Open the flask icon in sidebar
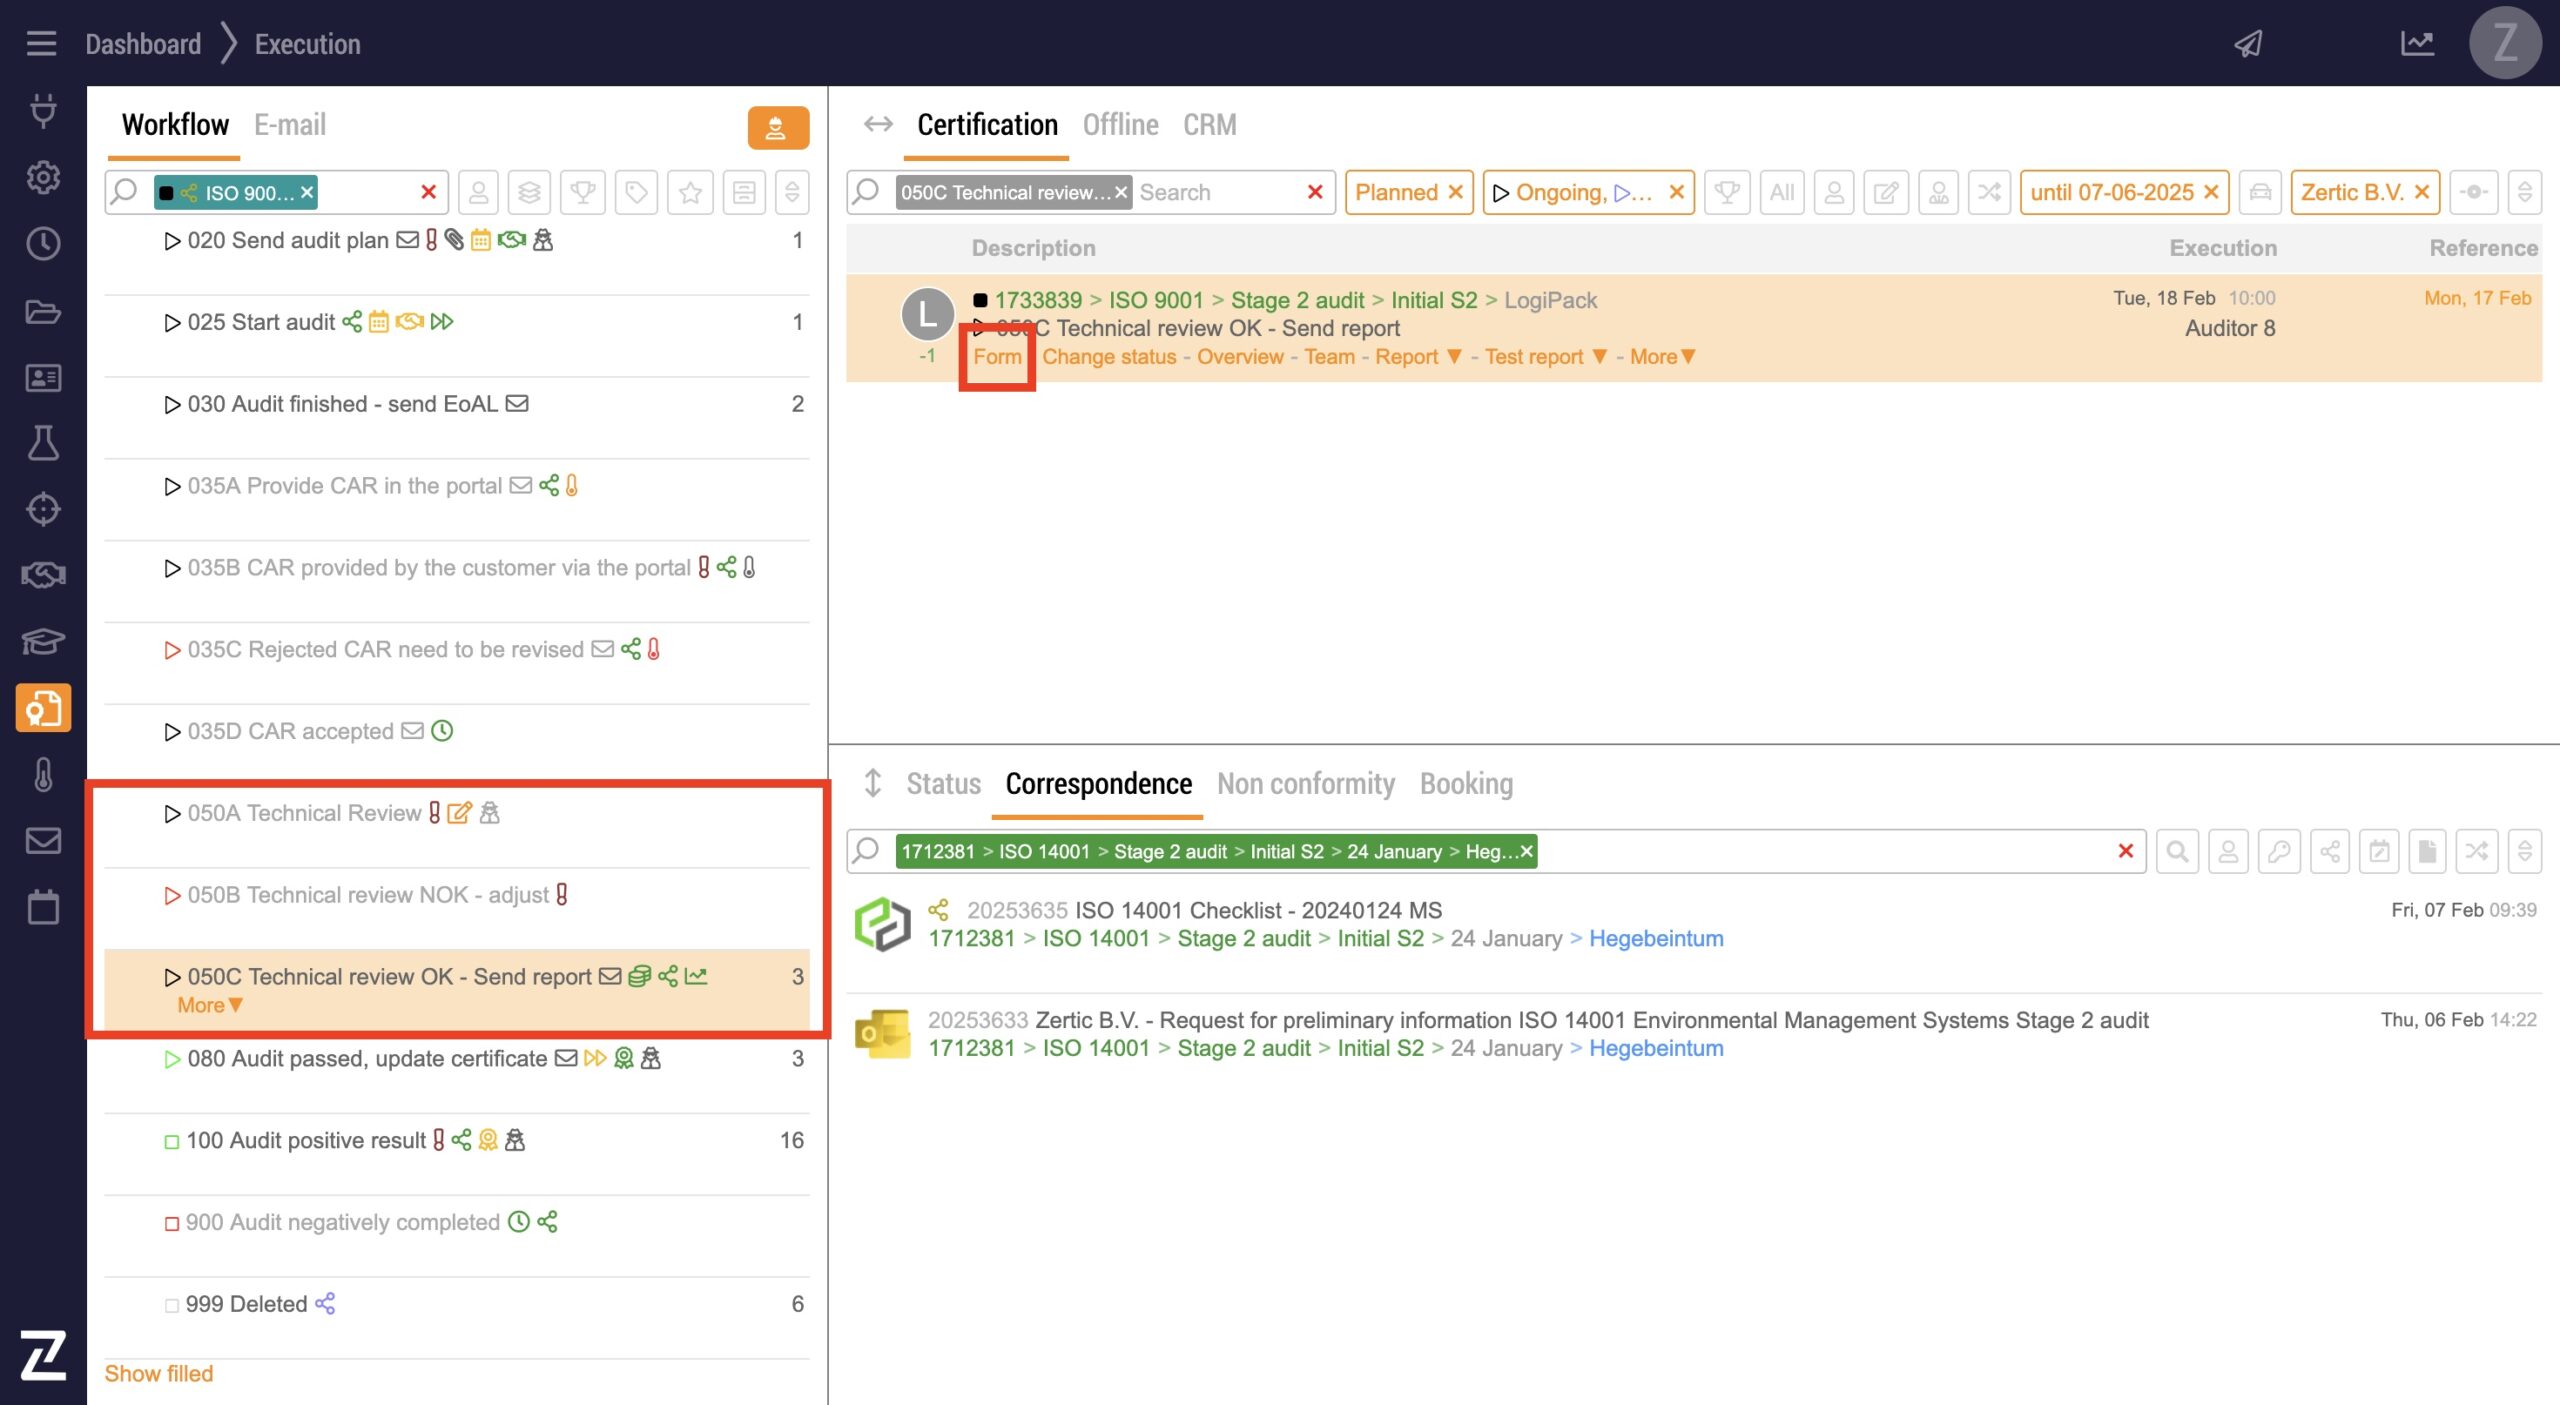This screenshot has height=1405, width=2560. click(x=43, y=443)
